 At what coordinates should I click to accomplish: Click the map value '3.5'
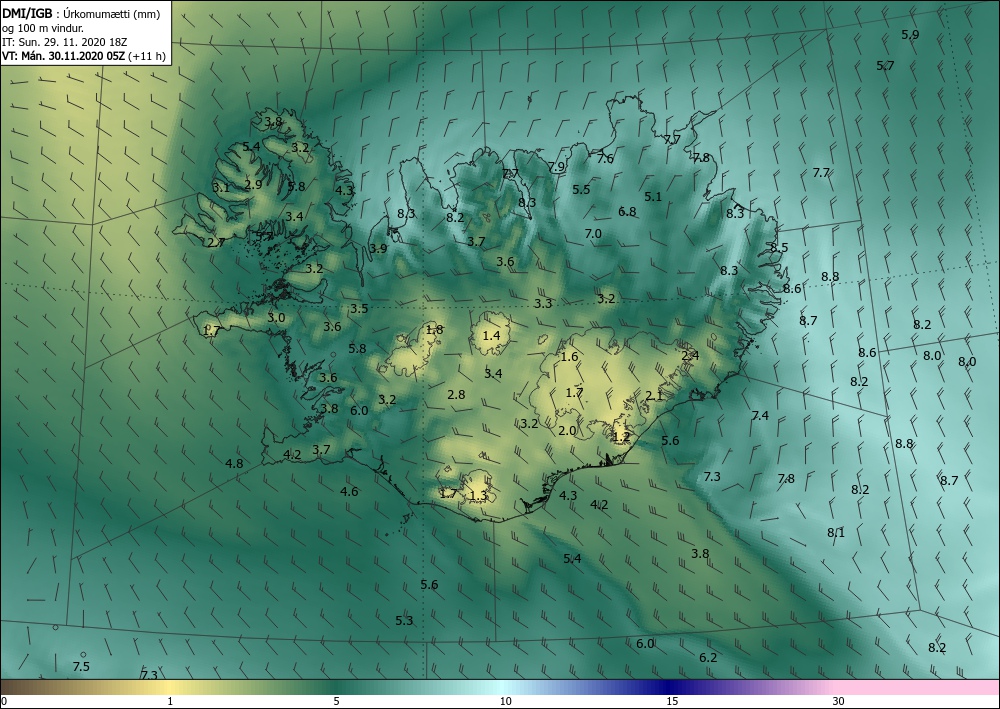(359, 309)
